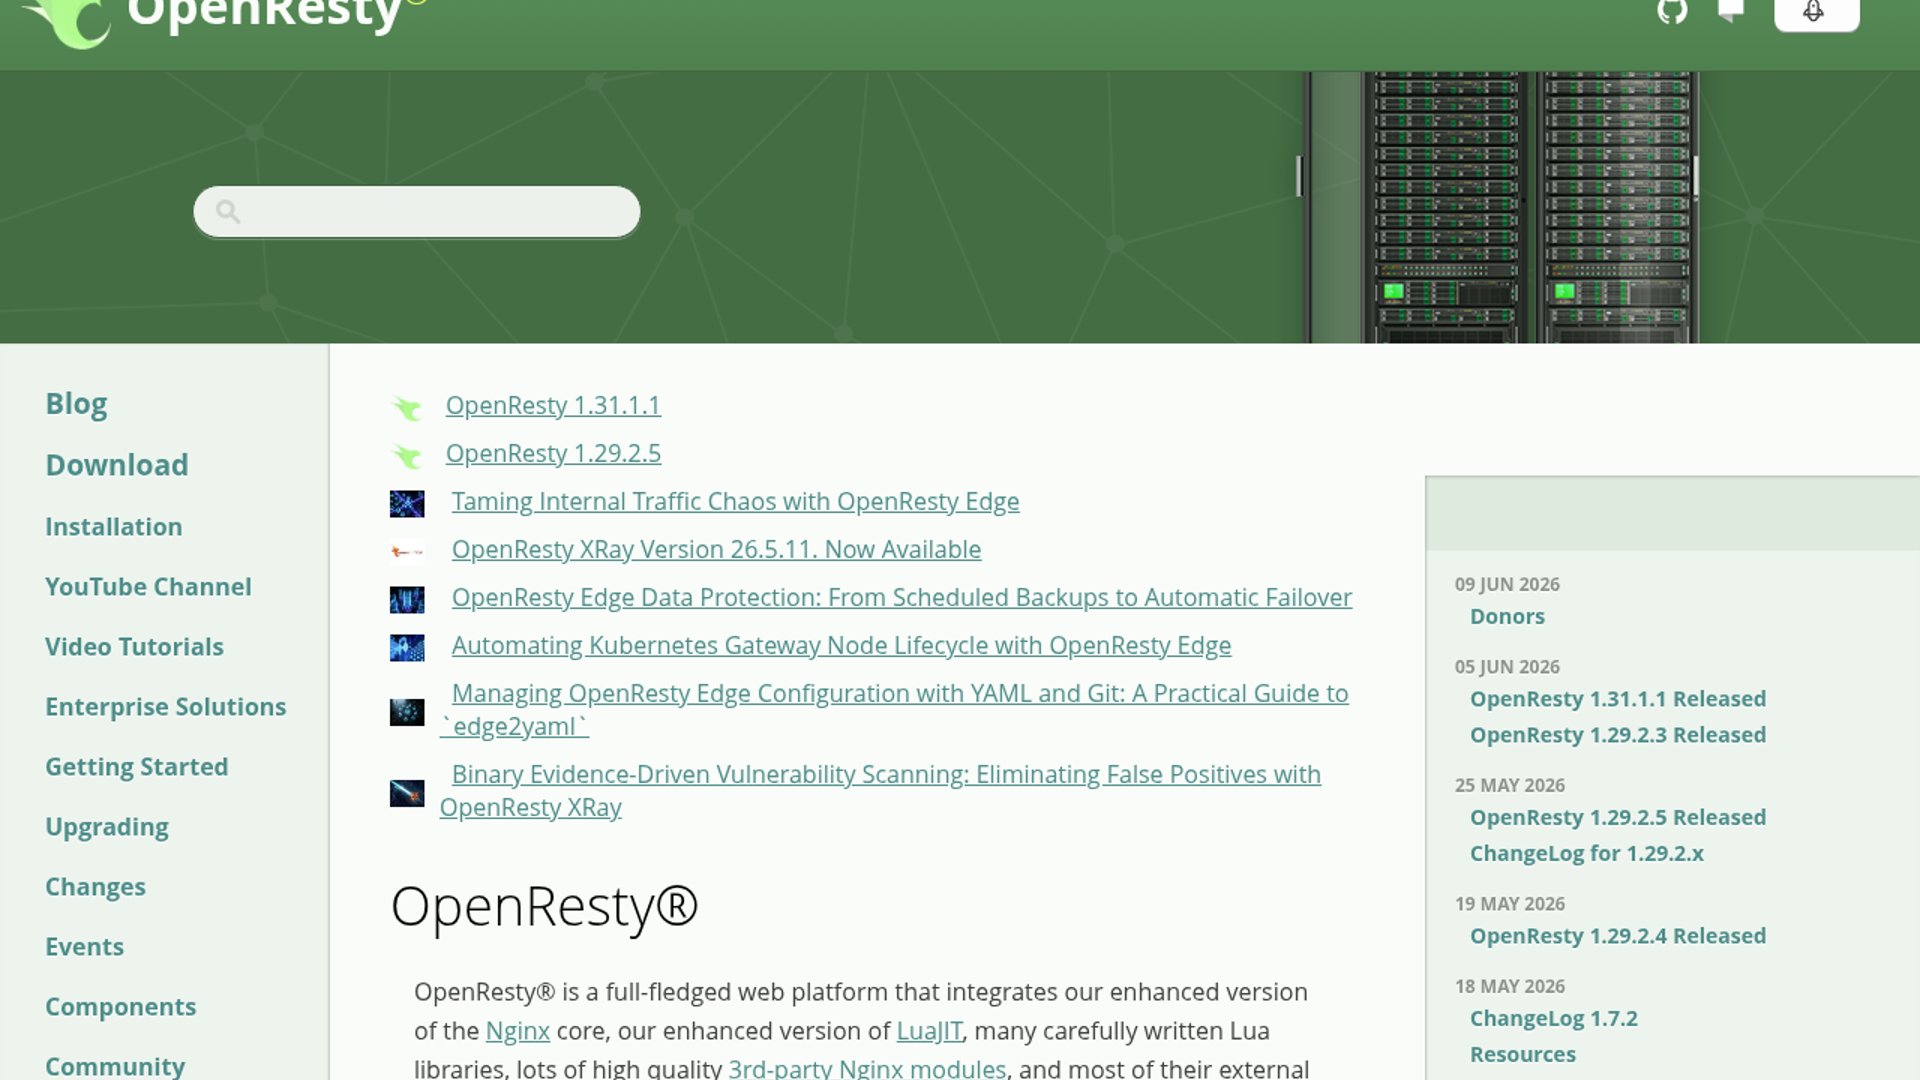Open Donors news entry
The image size is (1920, 1080).
coord(1507,616)
